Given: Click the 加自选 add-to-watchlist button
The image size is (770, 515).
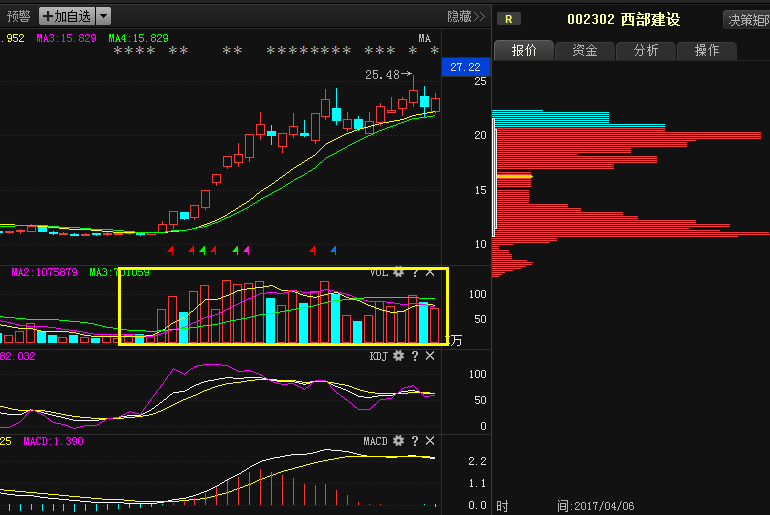Looking at the screenshot, I should pyautogui.click(x=67, y=16).
